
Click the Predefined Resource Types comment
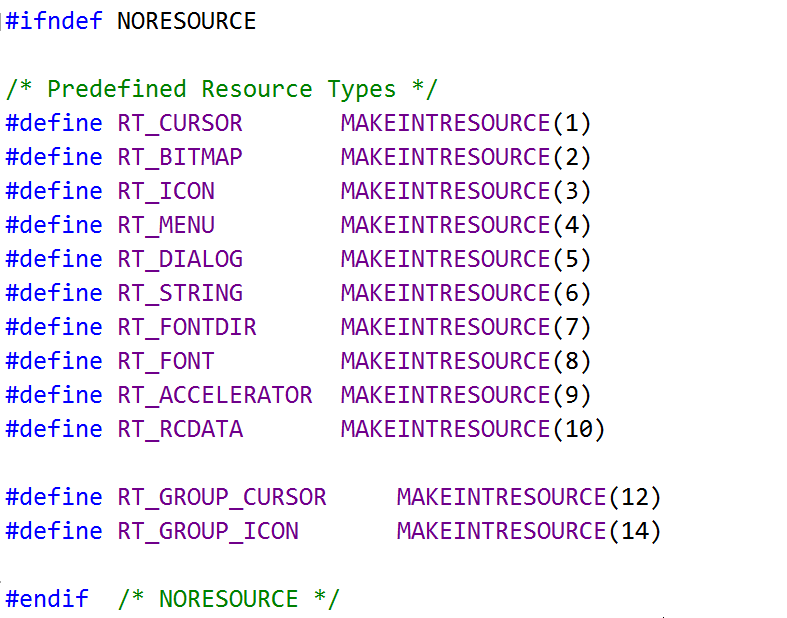click(221, 89)
